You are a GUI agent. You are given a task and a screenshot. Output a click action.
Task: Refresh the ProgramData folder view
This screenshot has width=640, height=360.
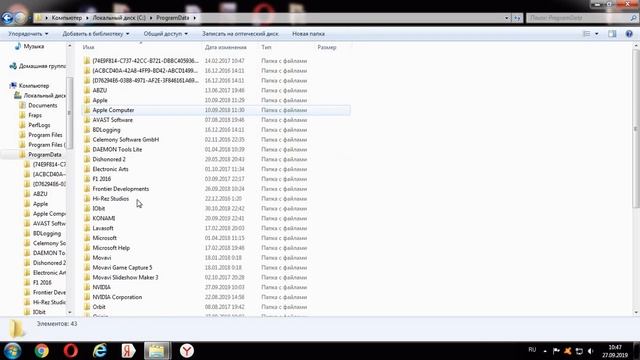517,18
